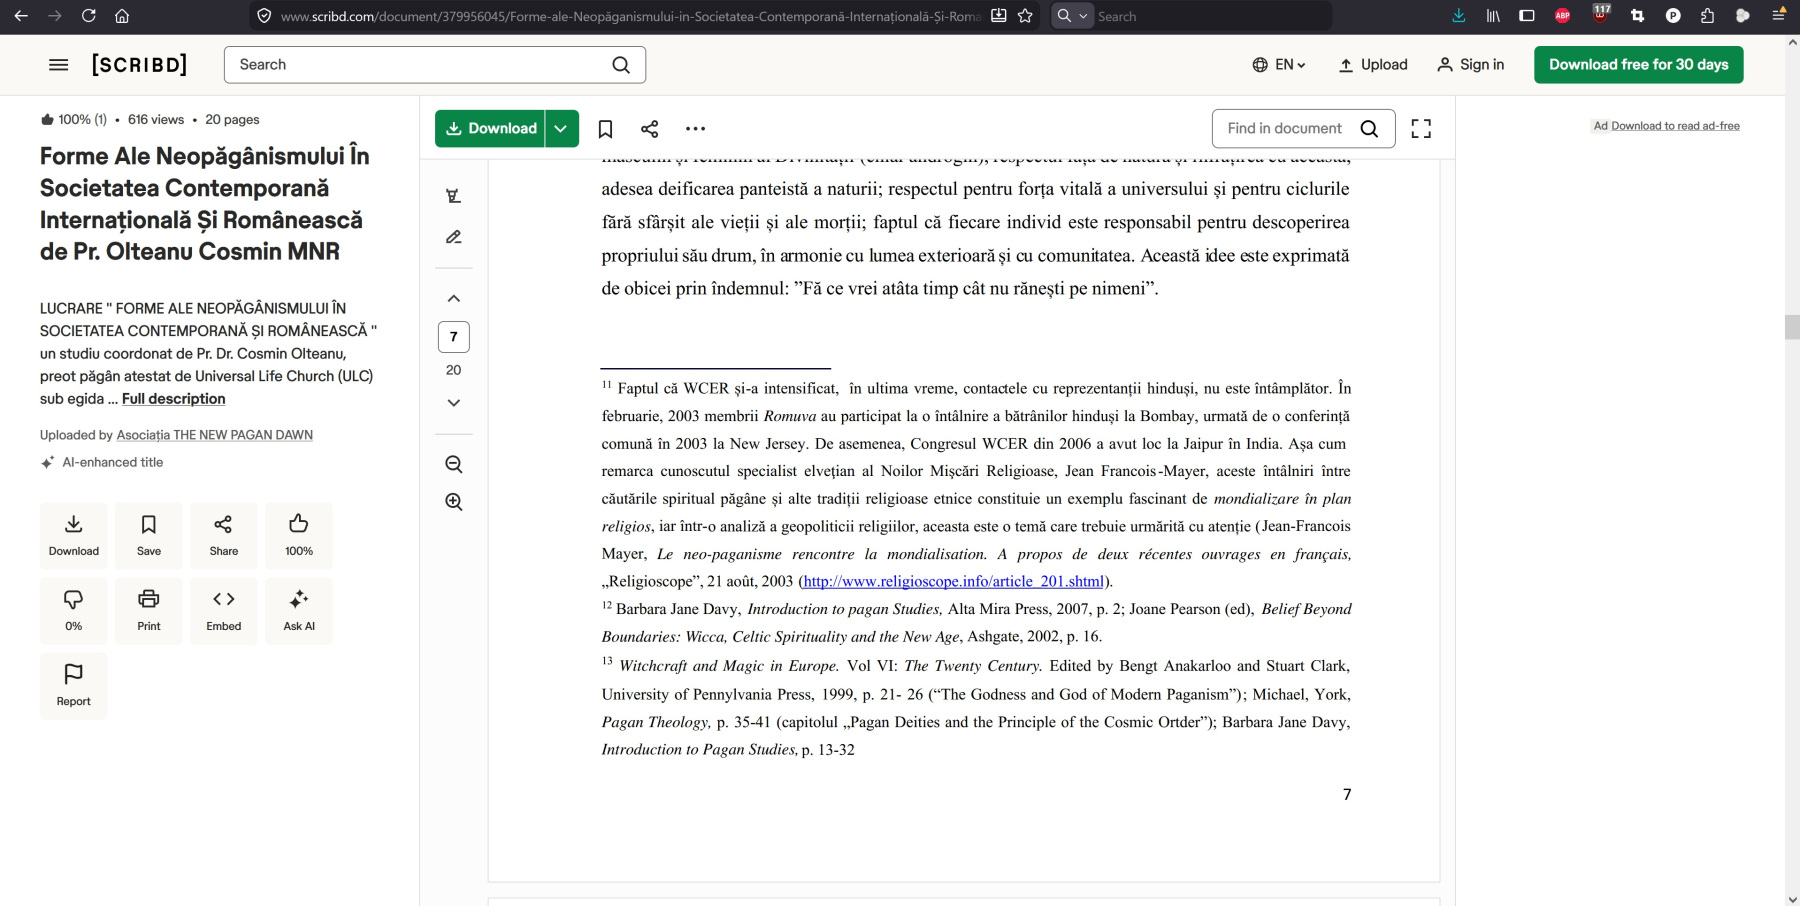Image resolution: width=1800 pixels, height=906 pixels.
Task: Rate document with 100% thumbs up
Action: pyautogui.click(x=299, y=535)
